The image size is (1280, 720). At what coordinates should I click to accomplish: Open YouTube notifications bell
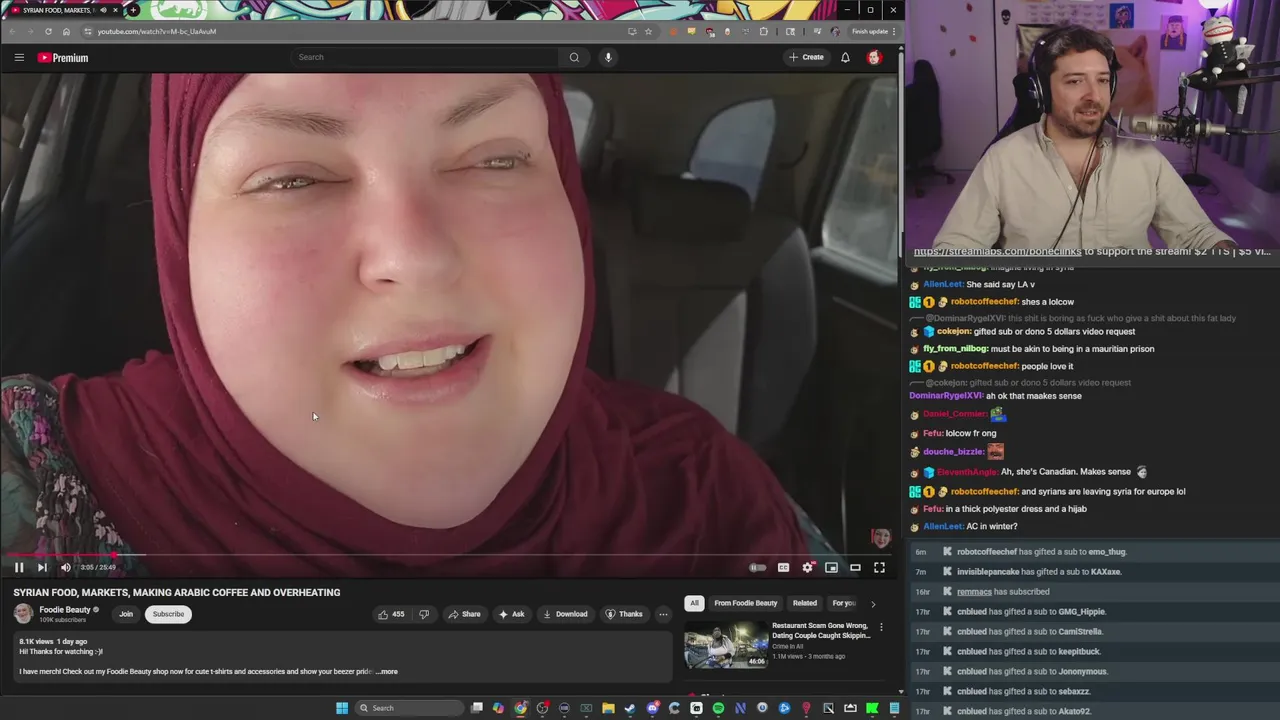pyautogui.click(x=845, y=57)
